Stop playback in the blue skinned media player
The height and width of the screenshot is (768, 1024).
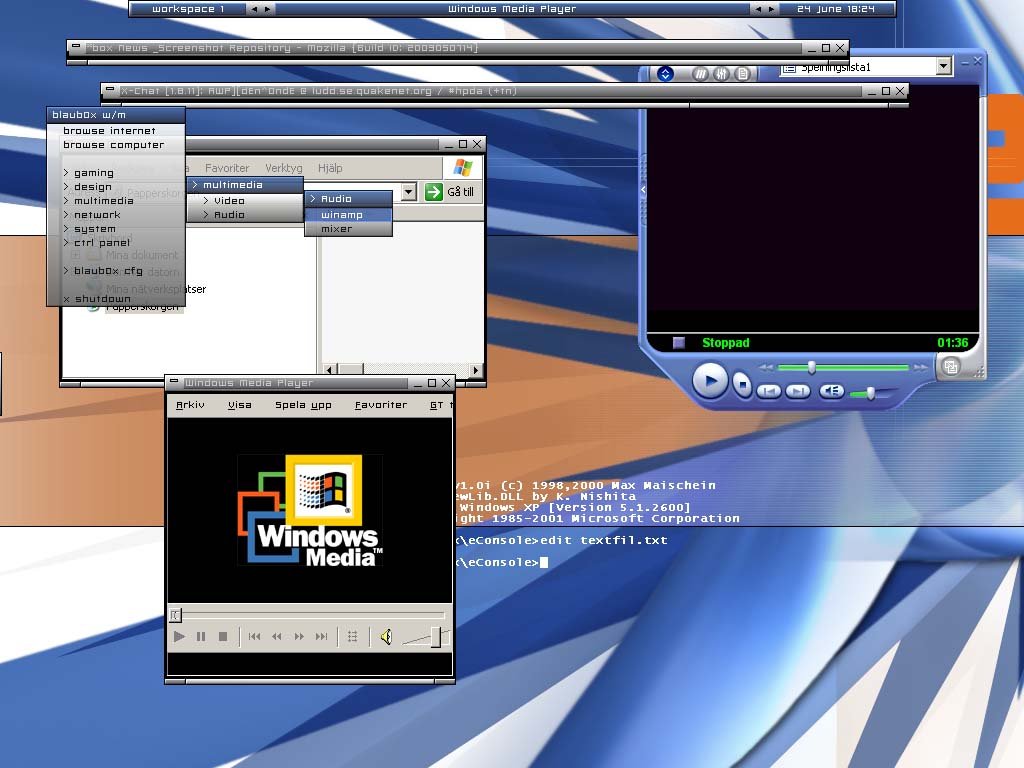742,384
